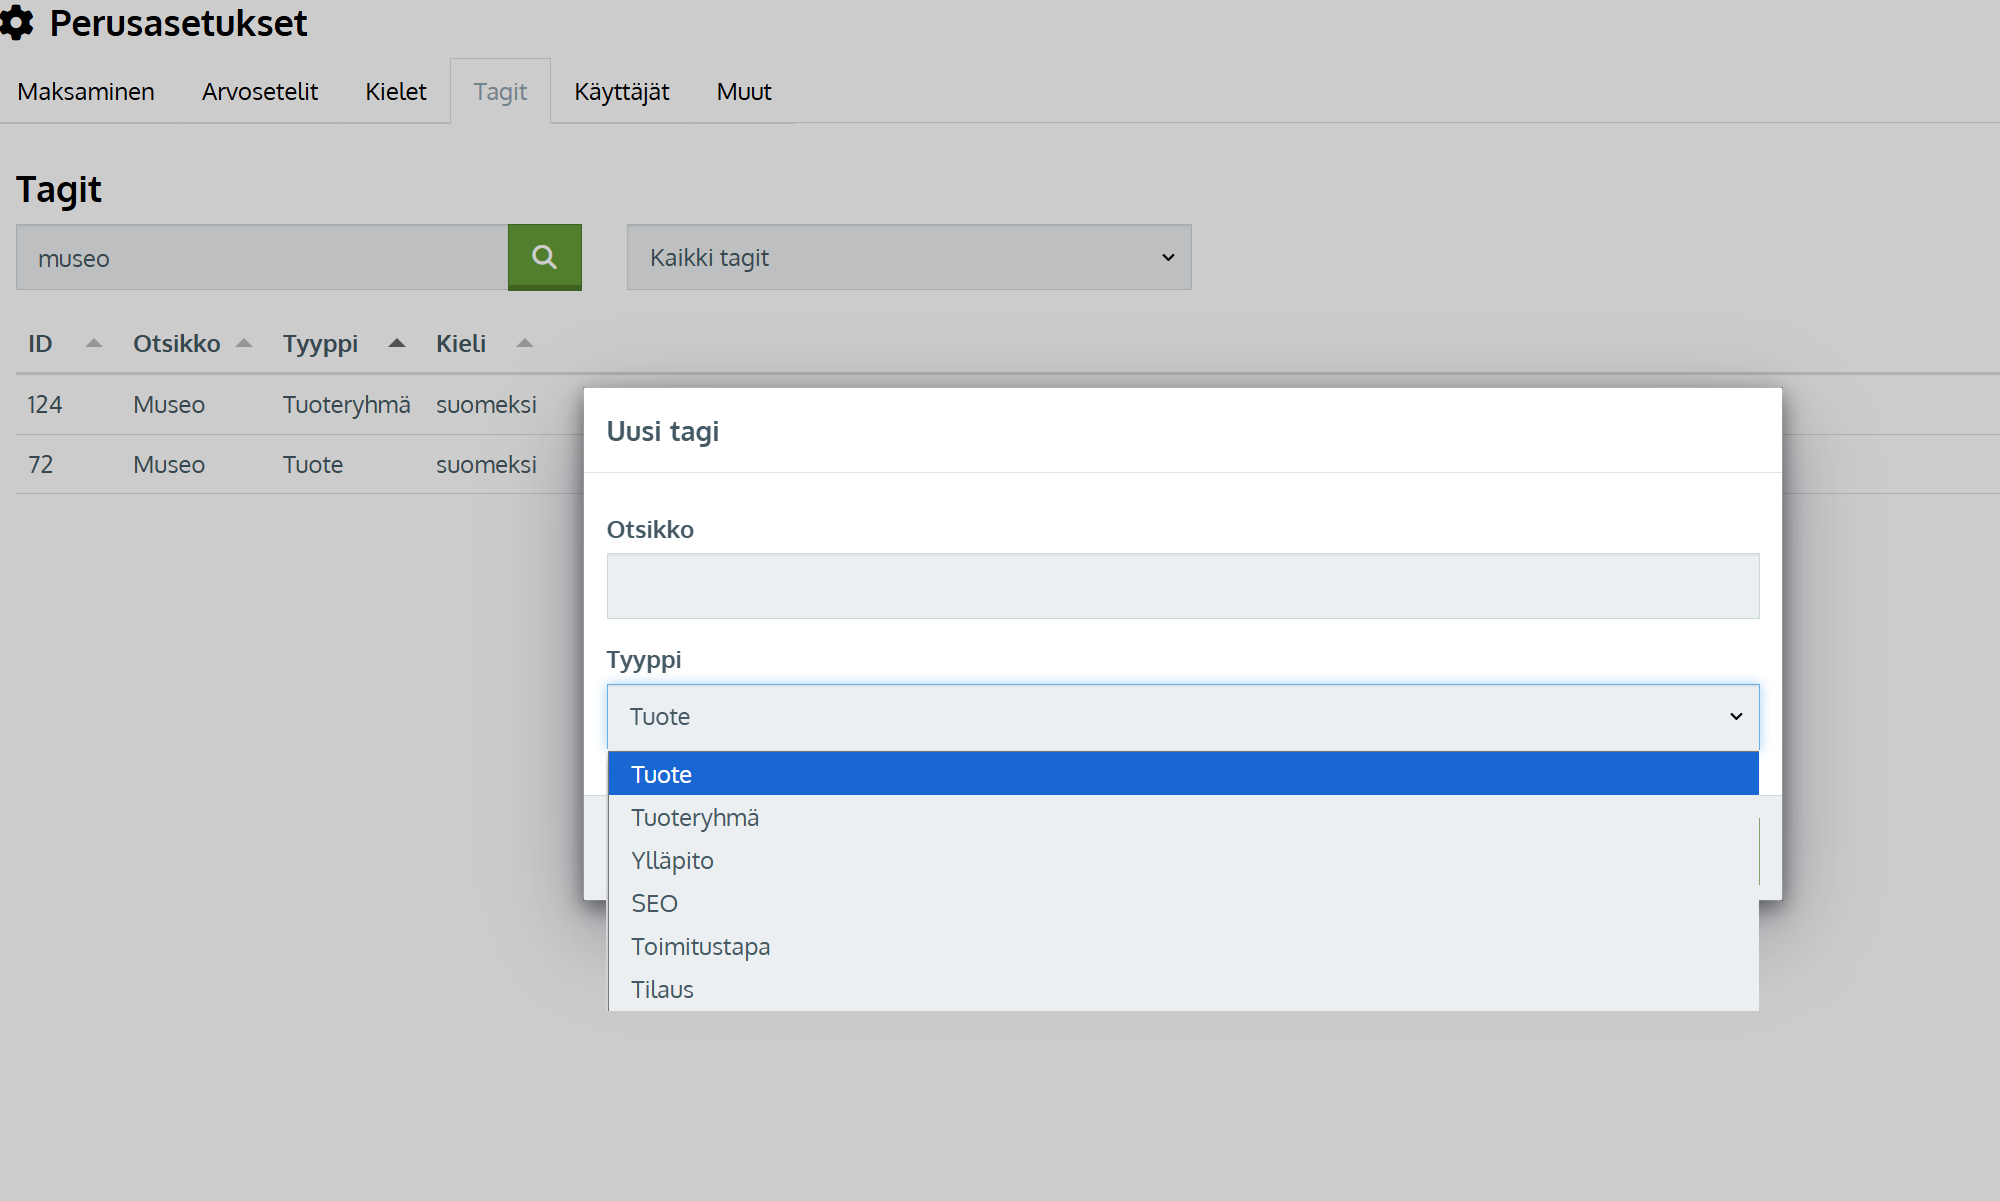The width and height of the screenshot is (2000, 1201).
Task: Sort table by Kieli column arrow
Action: [x=525, y=343]
